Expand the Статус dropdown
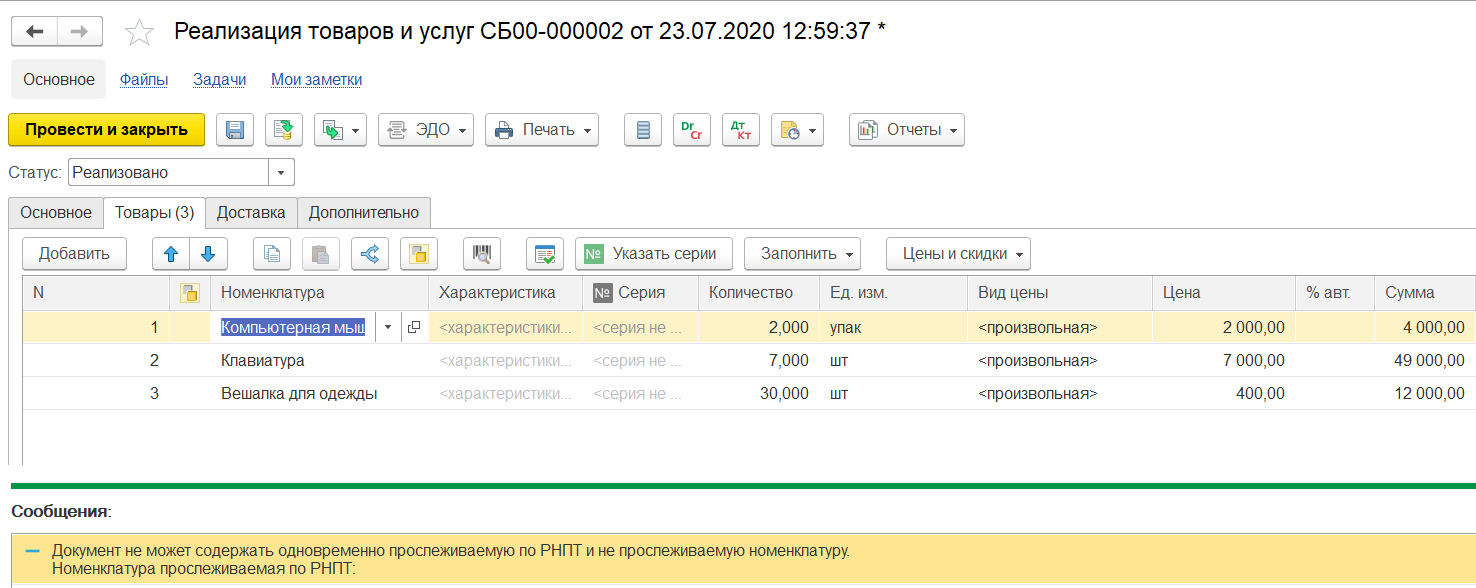1476x588 pixels. pos(282,173)
